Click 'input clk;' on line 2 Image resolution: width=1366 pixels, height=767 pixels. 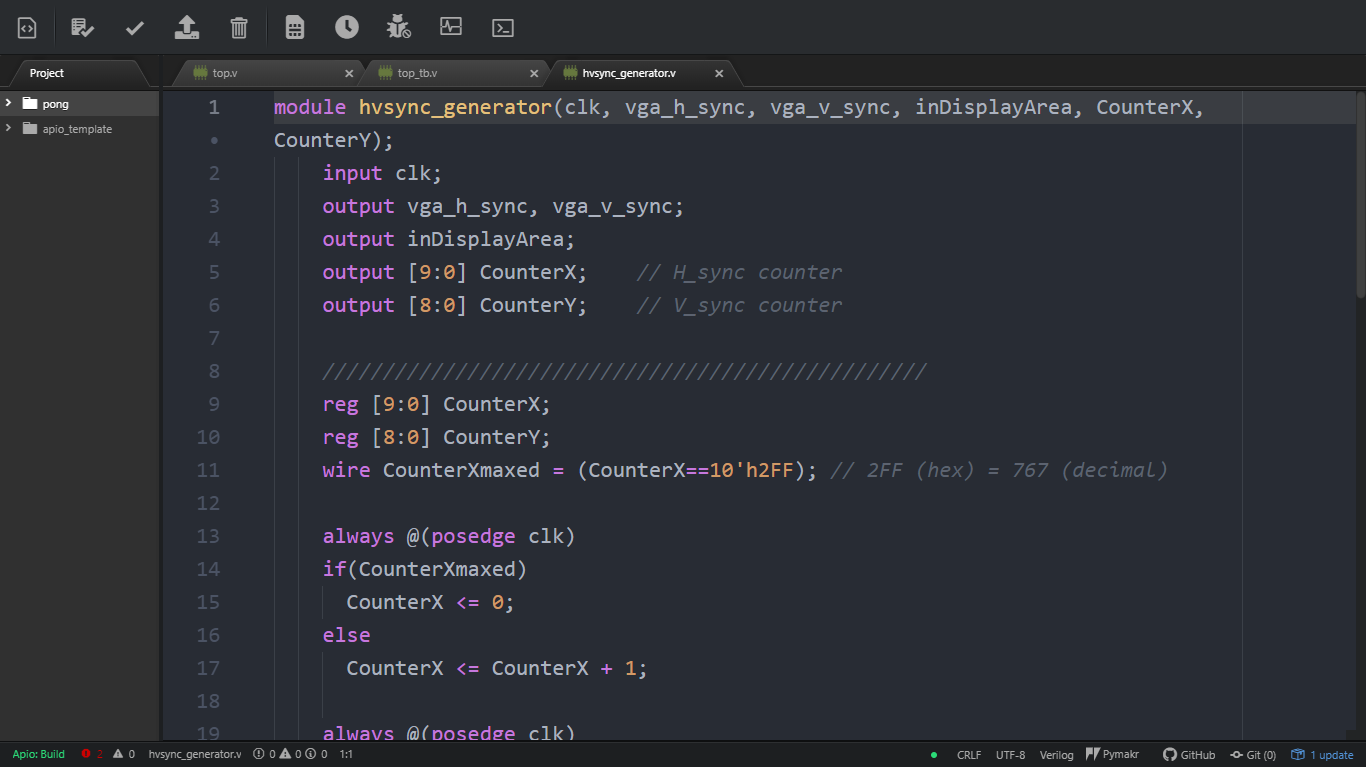coord(383,173)
